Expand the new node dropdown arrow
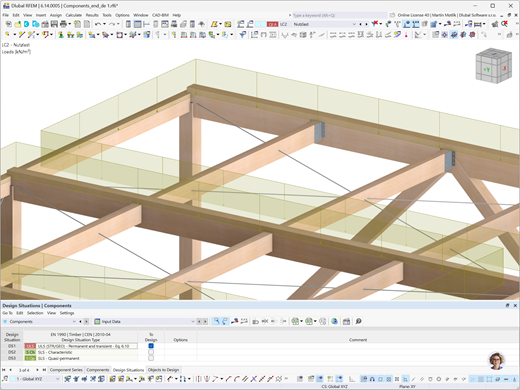The height and width of the screenshot is (390, 520). click(14, 35)
